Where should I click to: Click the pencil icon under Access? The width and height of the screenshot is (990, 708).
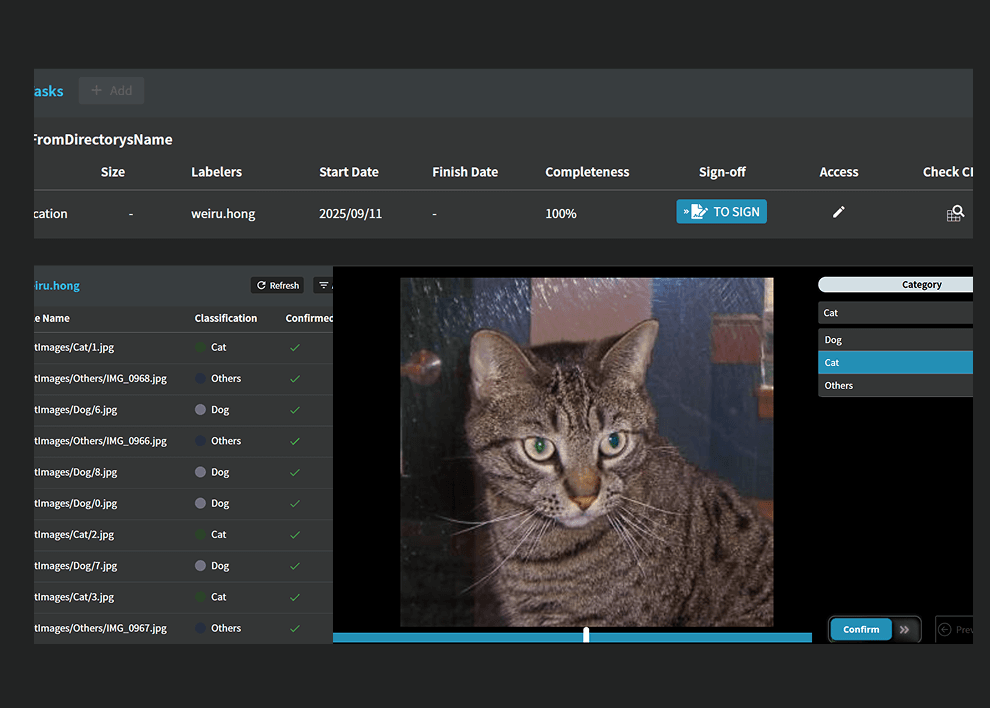(x=838, y=212)
